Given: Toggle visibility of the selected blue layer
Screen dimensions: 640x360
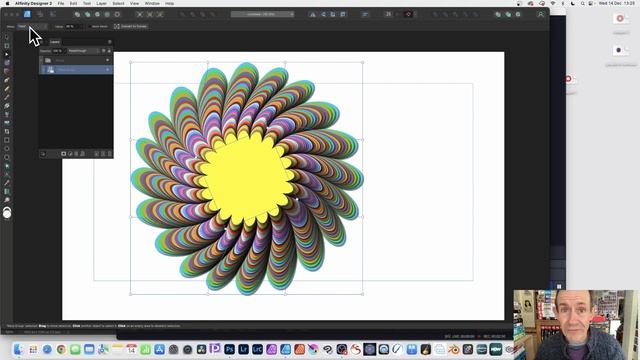Looking at the screenshot, I should (108, 70).
